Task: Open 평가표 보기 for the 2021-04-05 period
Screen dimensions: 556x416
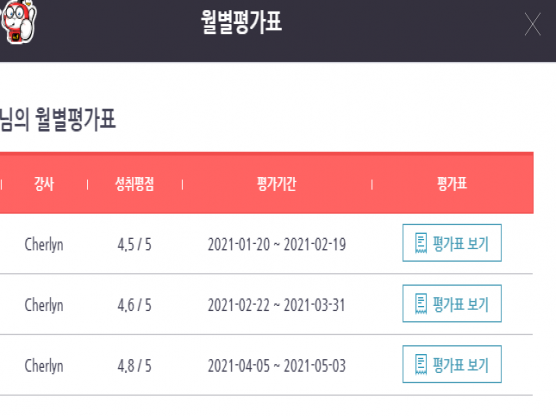Action: pyautogui.click(x=452, y=364)
